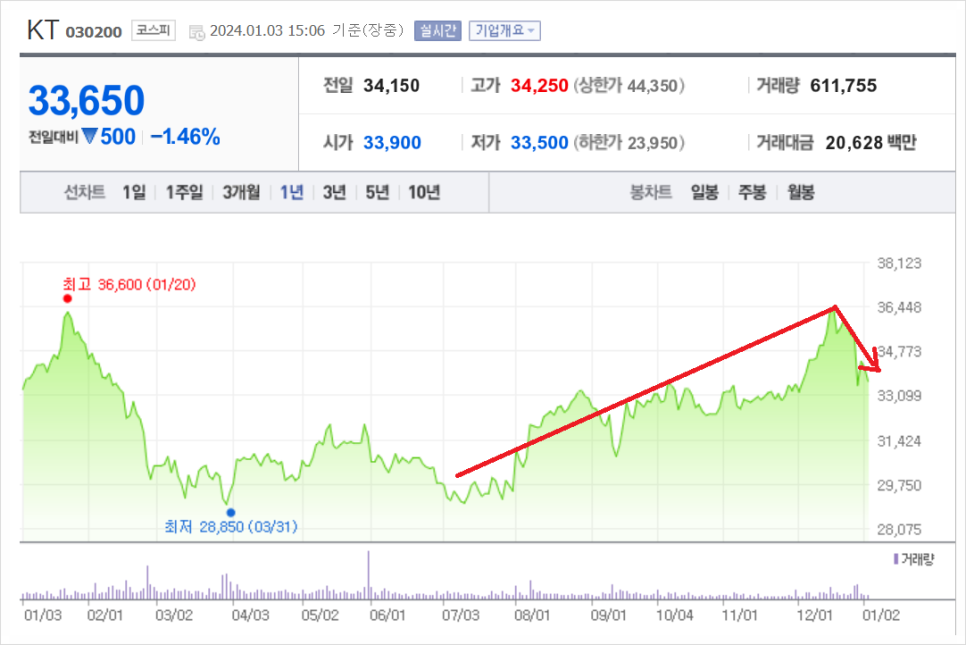Click the red 최고 marker dot
966x645 pixels.
pos(68,299)
